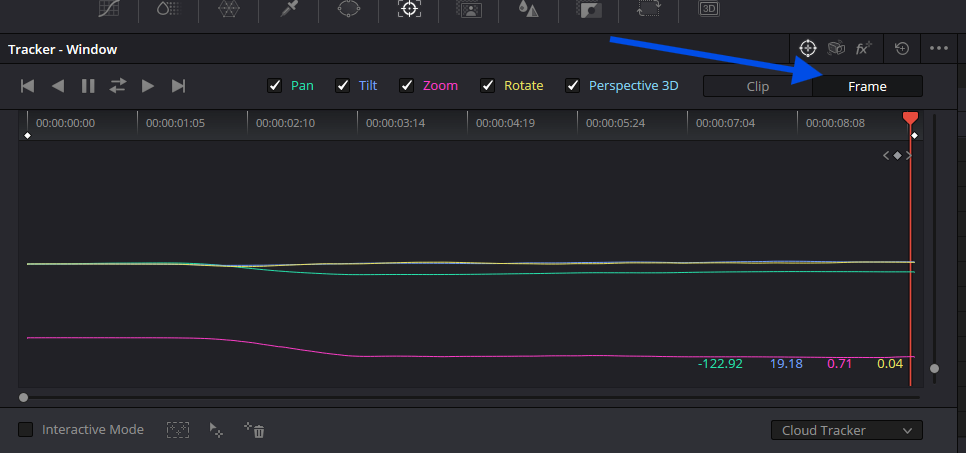Go to next keyframe arrow

coord(909,156)
